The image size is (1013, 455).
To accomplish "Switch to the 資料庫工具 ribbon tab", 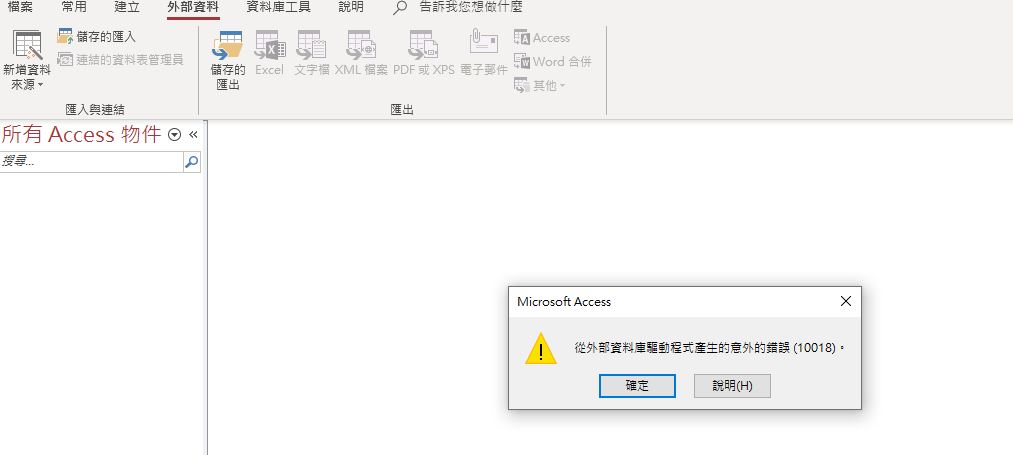I will [x=278, y=8].
